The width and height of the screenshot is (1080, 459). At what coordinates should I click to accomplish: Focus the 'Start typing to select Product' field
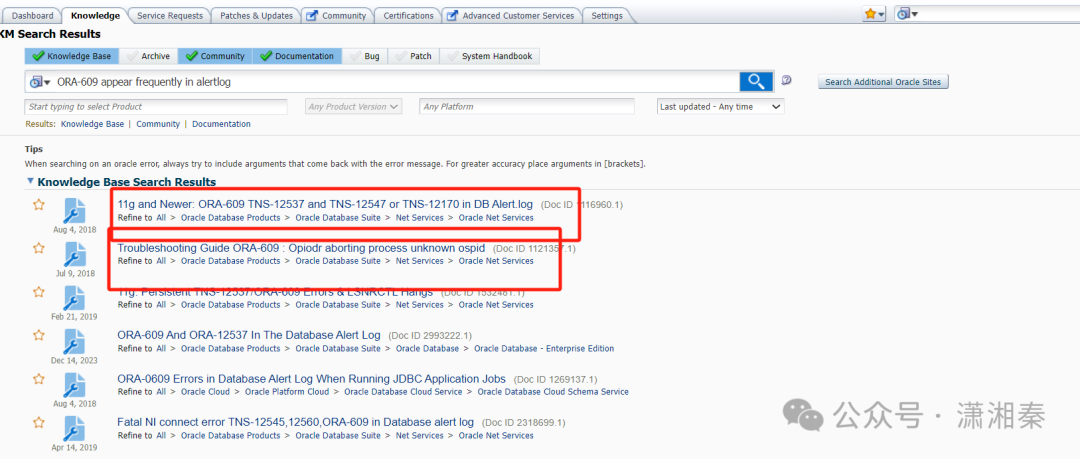click(x=156, y=106)
